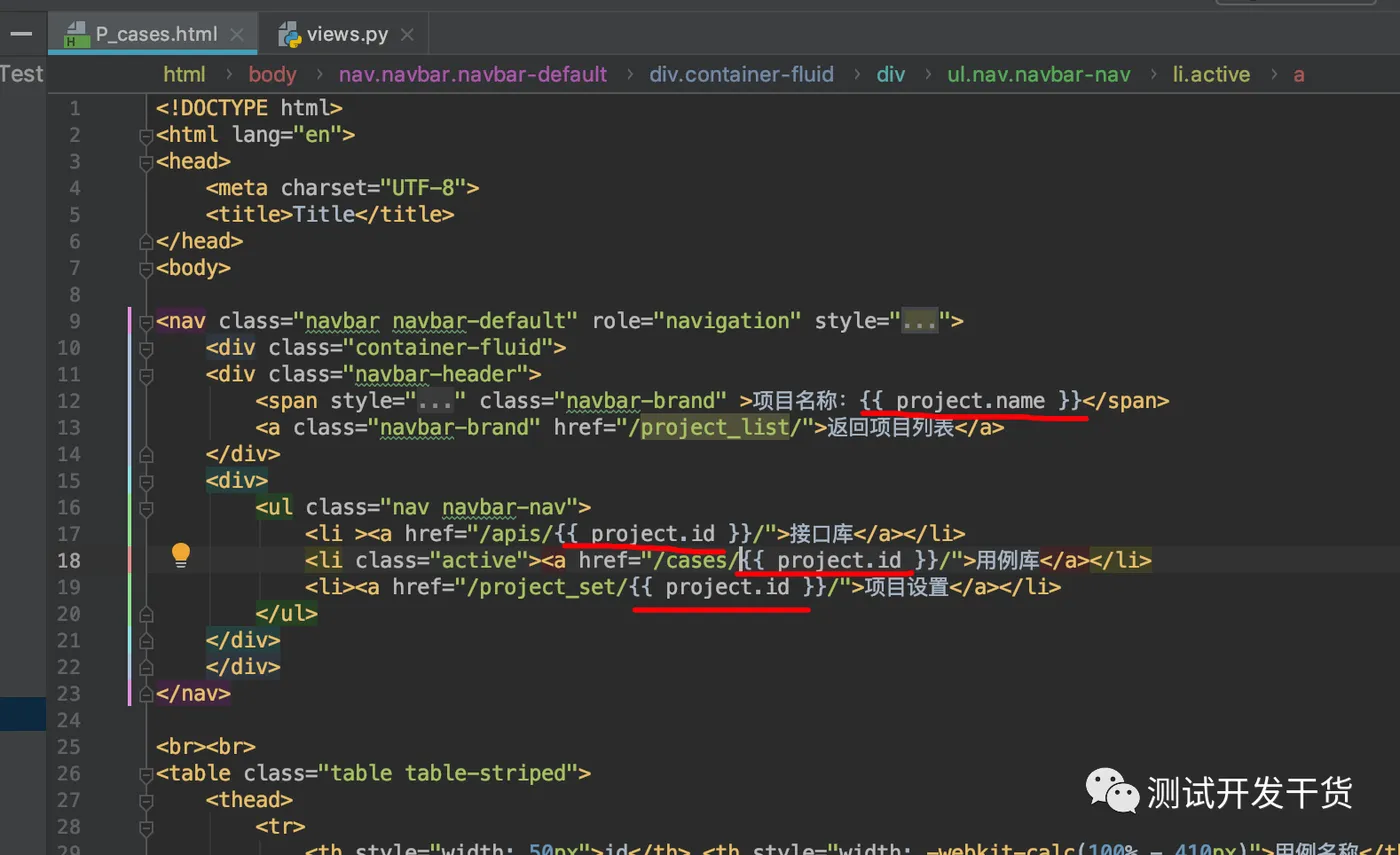Click the HTML file icon on P_cases.html tab
This screenshot has width=1400, height=855.
76,34
